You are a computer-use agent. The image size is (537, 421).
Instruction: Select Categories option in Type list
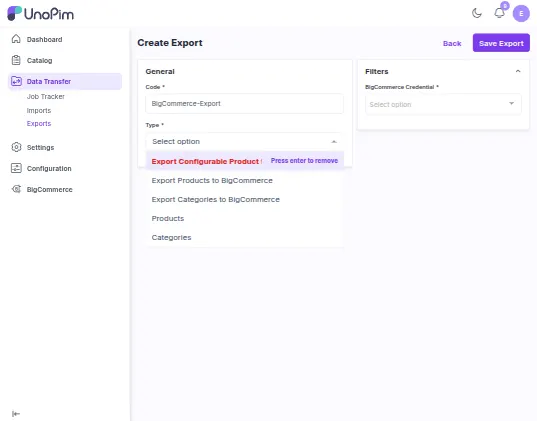(245, 238)
